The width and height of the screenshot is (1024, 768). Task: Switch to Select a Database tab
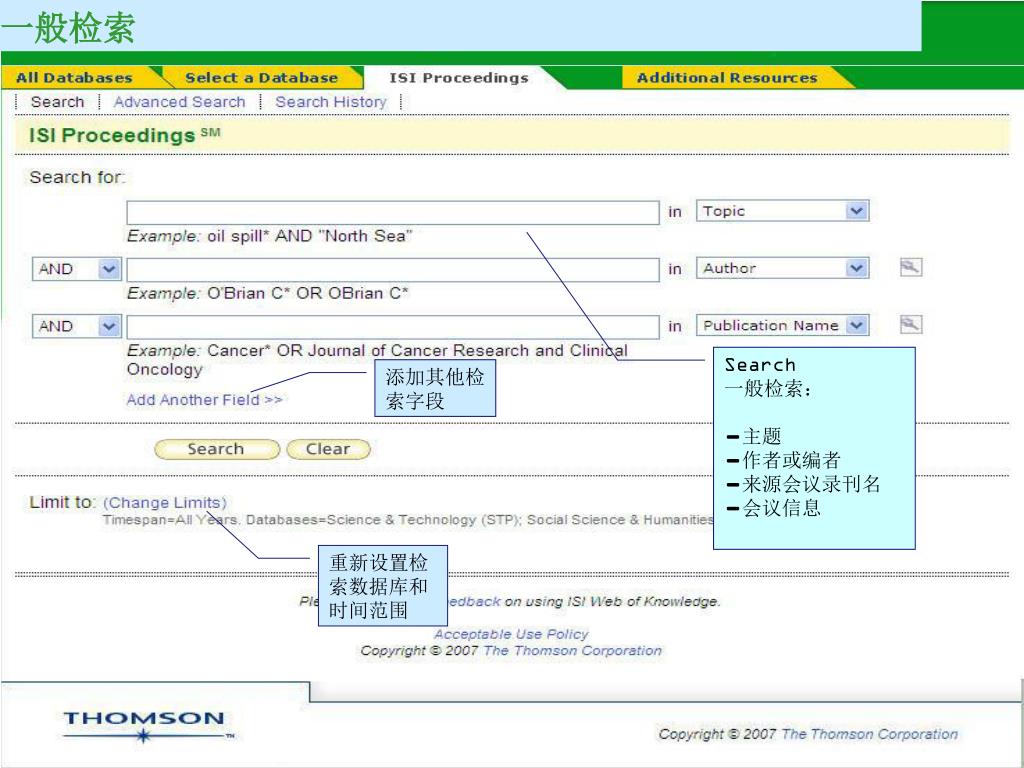click(x=261, y=78)
